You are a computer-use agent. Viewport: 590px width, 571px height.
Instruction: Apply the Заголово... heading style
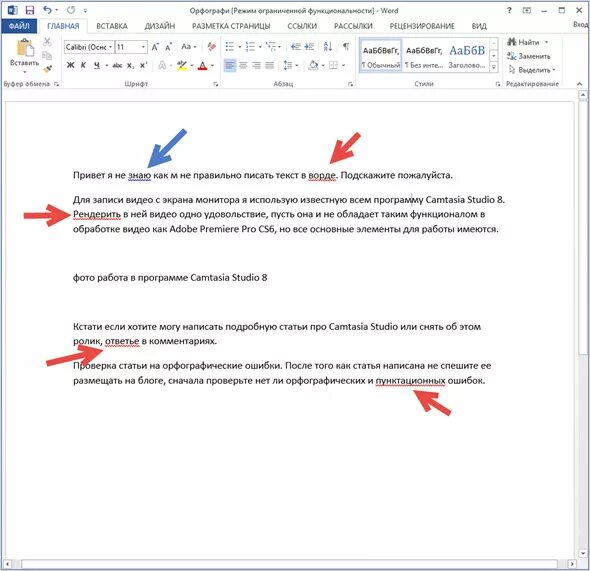[x=467, y=56]
